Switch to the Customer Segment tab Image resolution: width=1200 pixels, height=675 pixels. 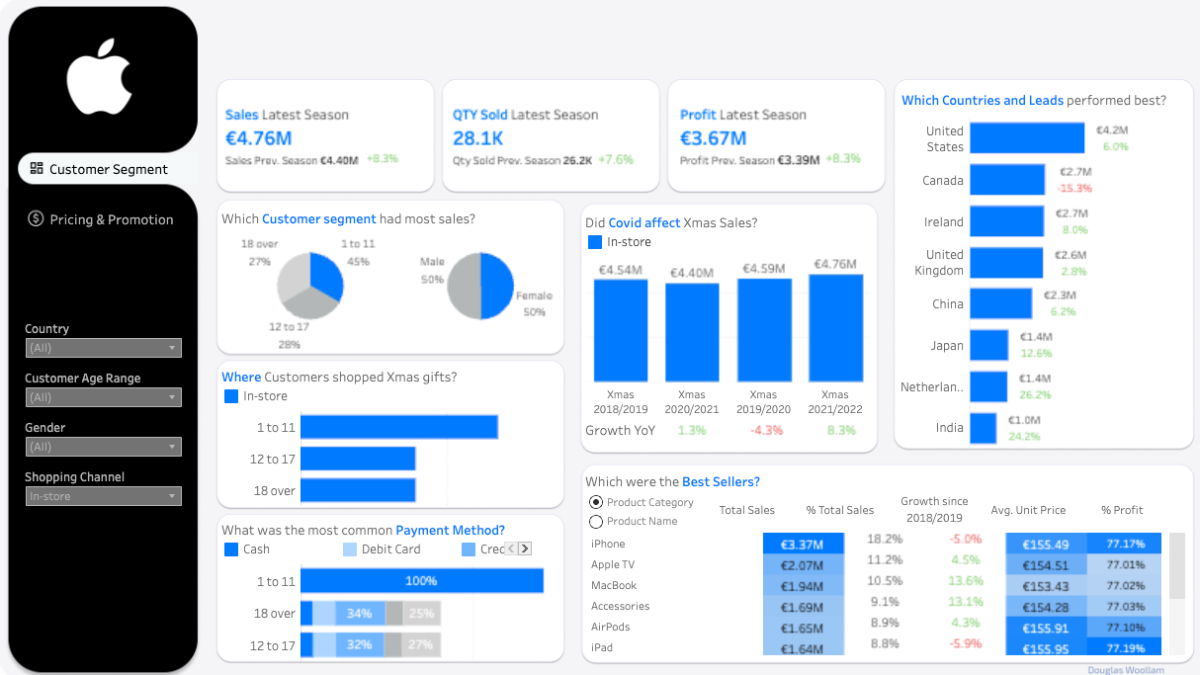pos(108,169)
